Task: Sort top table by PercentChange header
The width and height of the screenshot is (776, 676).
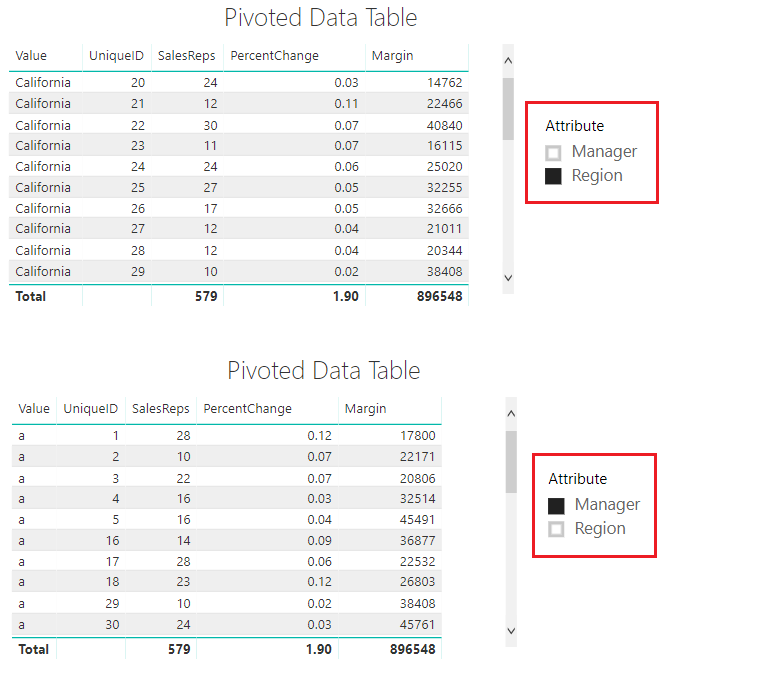Action: point(275,55)
